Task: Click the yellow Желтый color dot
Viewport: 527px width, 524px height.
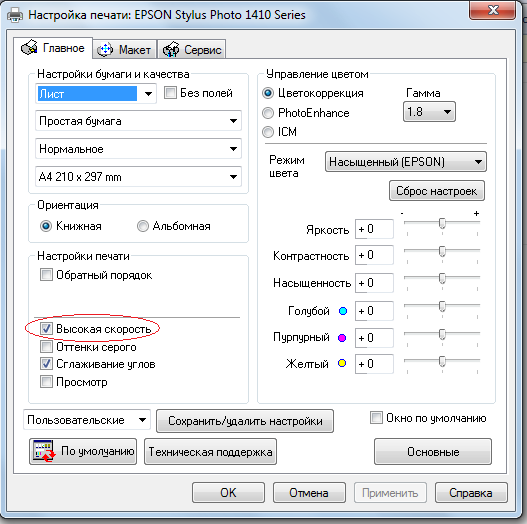Action: 342,364
